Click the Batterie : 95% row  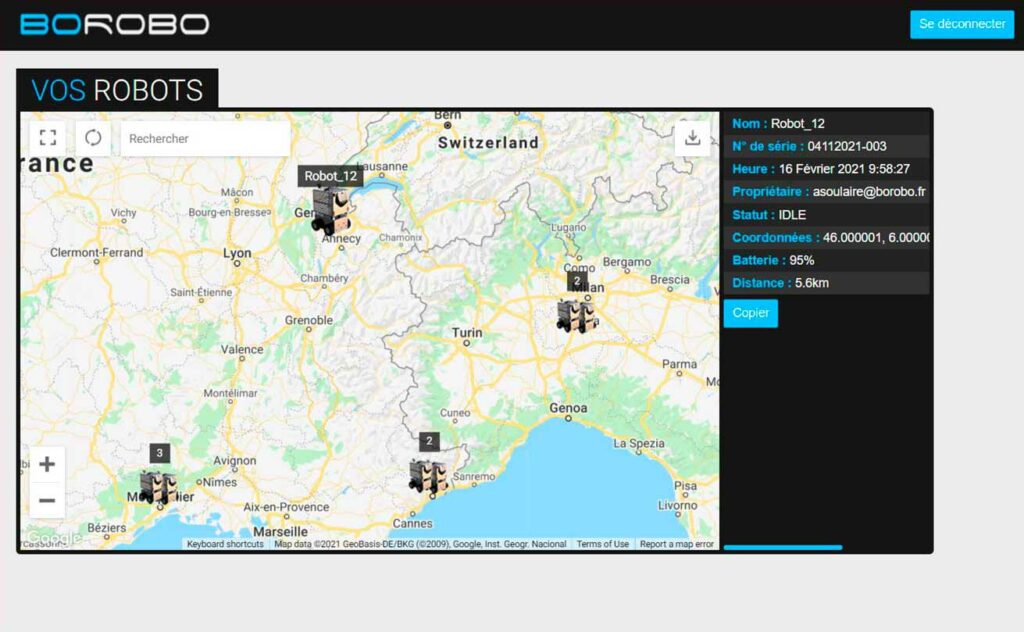pyautogui.click(x=826, y=261)
